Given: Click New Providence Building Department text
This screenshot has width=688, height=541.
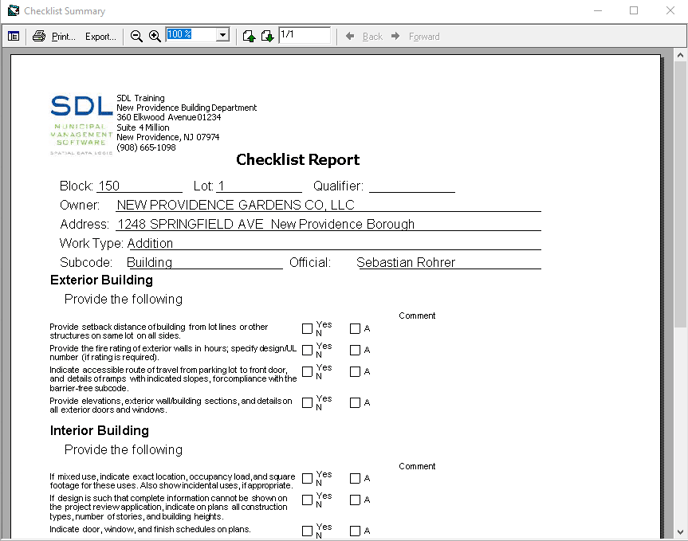Looking at the screenshot, I should pyautogui.click(x=186, y=107).
